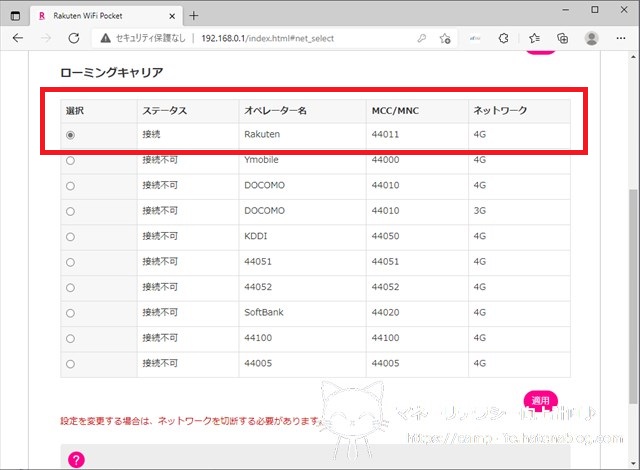Click the vertical page scrollbar thumb

[633, 297]
